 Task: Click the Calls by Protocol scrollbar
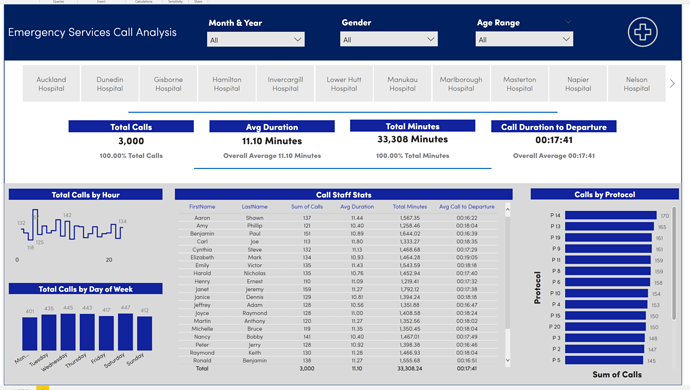click(674, 263)
